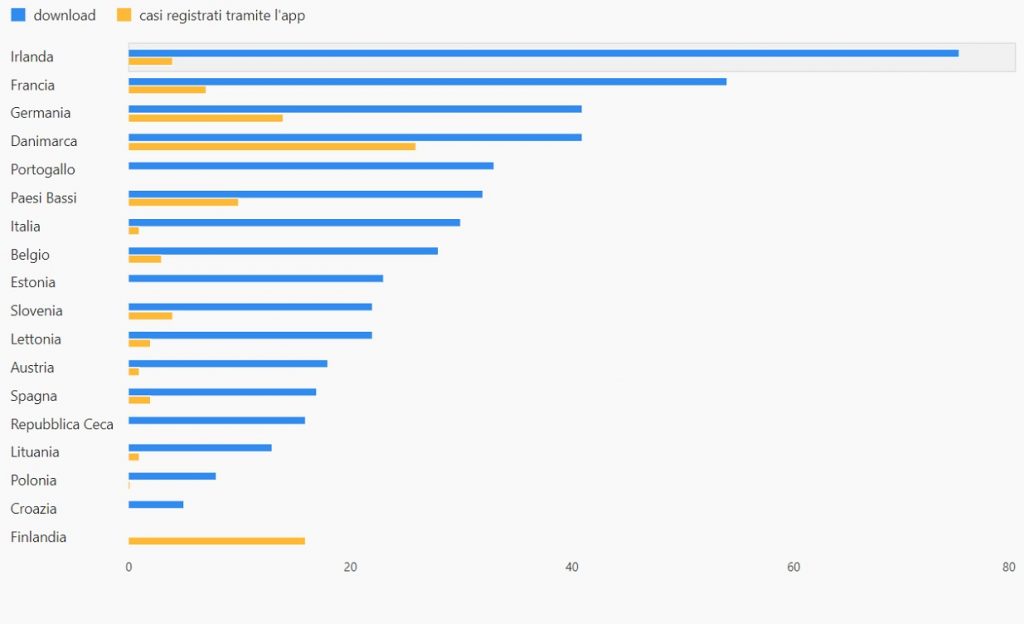Click the Estonia blue download bar
Viewport: 1024px width, 624px height.
pyautogui.click(x=255, y=278)
